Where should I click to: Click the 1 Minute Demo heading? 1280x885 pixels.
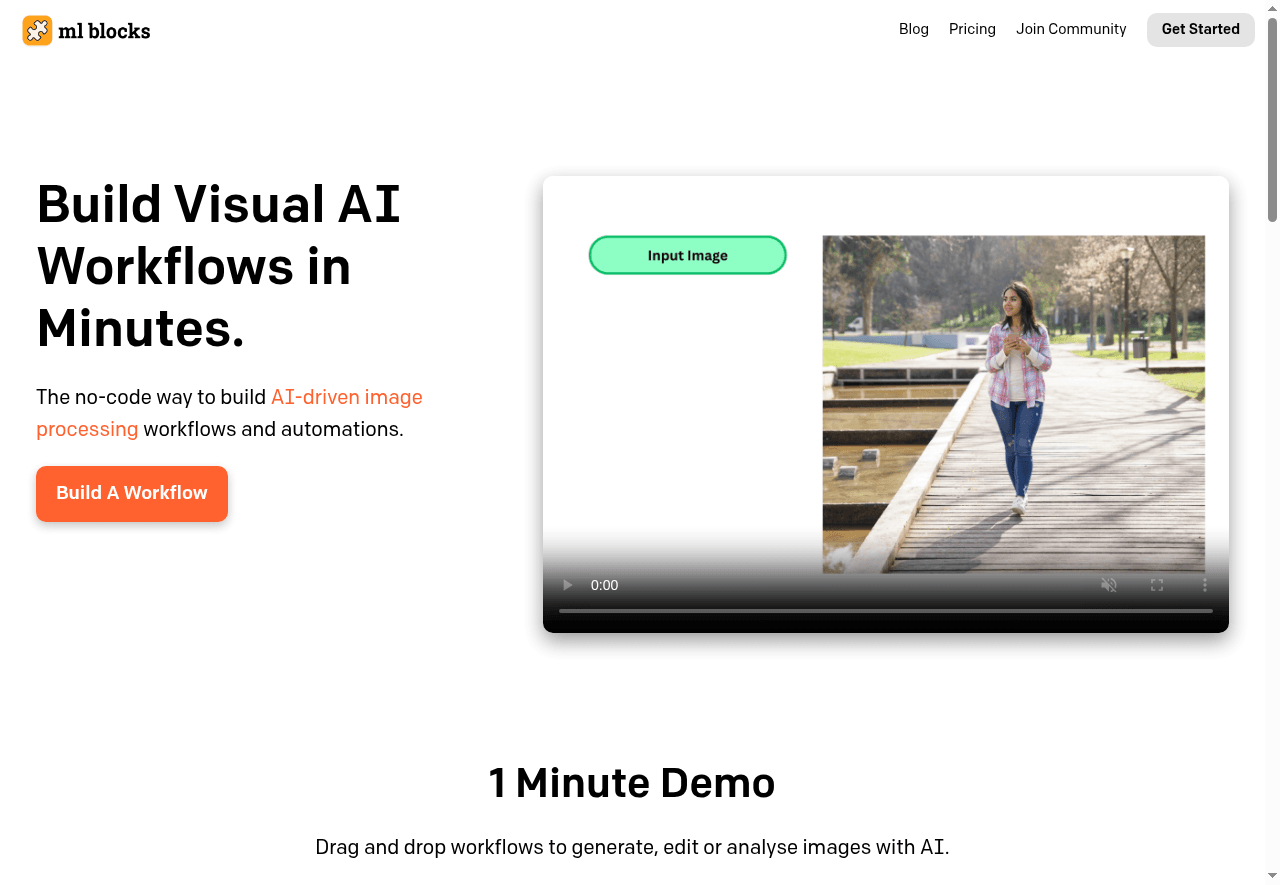(631, 783)
